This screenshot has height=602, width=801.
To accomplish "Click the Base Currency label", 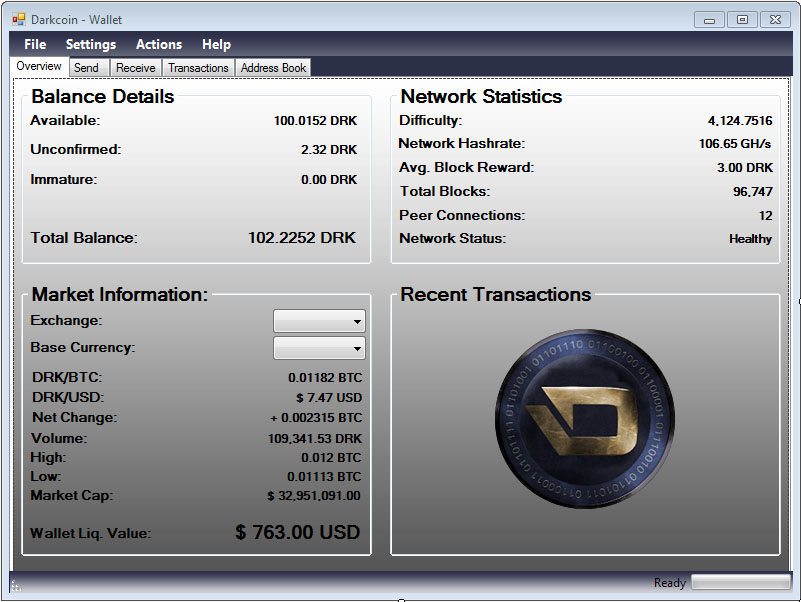I will 83,348.
